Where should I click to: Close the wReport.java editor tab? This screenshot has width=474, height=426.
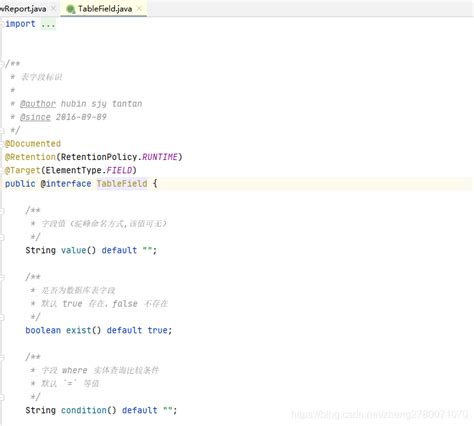[x=53, y=9]
